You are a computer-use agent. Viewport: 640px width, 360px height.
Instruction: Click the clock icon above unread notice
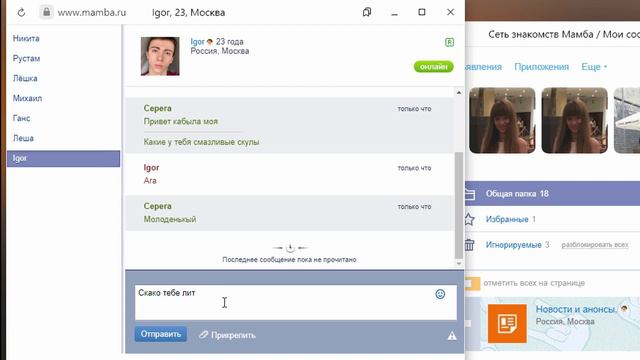[x=290, y=248]
